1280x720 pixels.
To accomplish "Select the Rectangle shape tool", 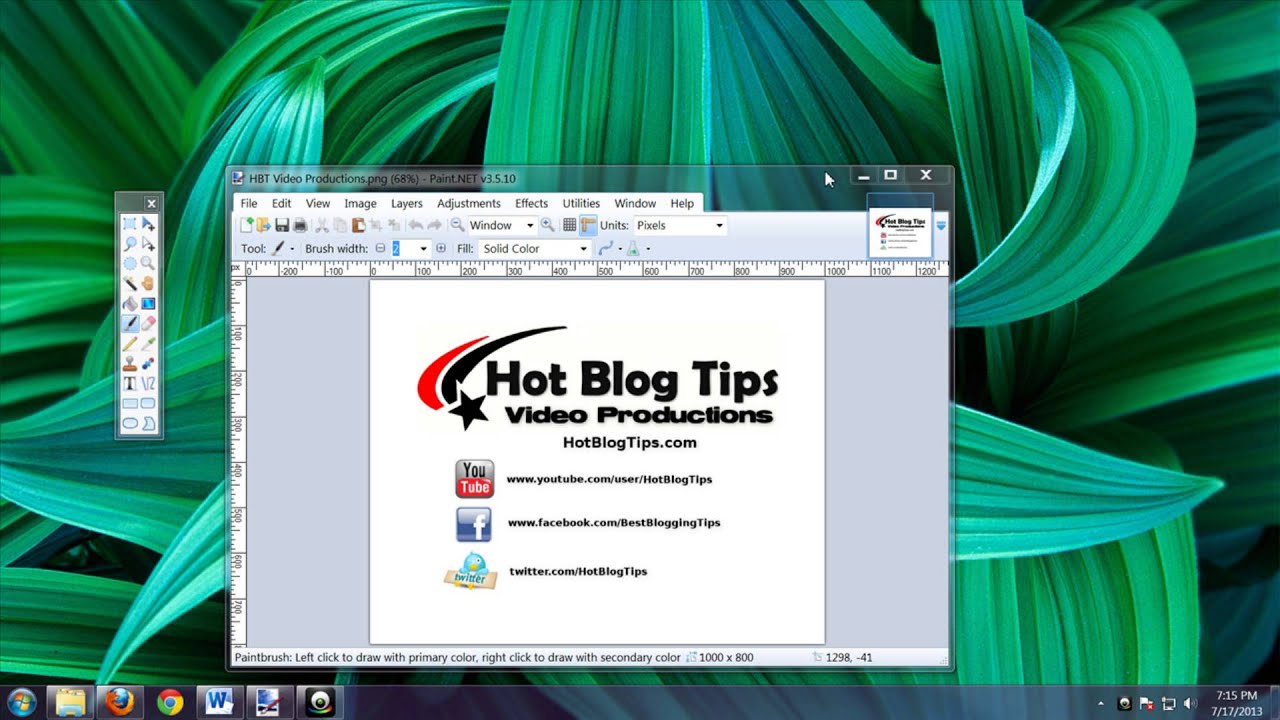I will click(130, 404).
